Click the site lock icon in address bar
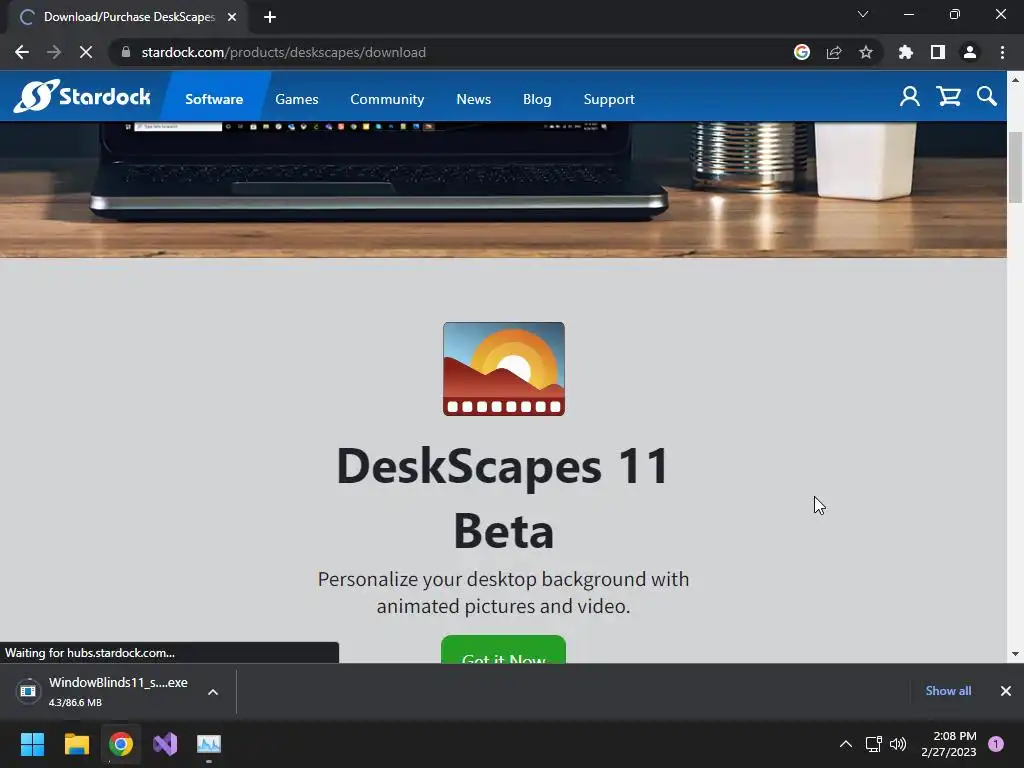Viewport: 1024px width, 768px height. pos(126,52)
